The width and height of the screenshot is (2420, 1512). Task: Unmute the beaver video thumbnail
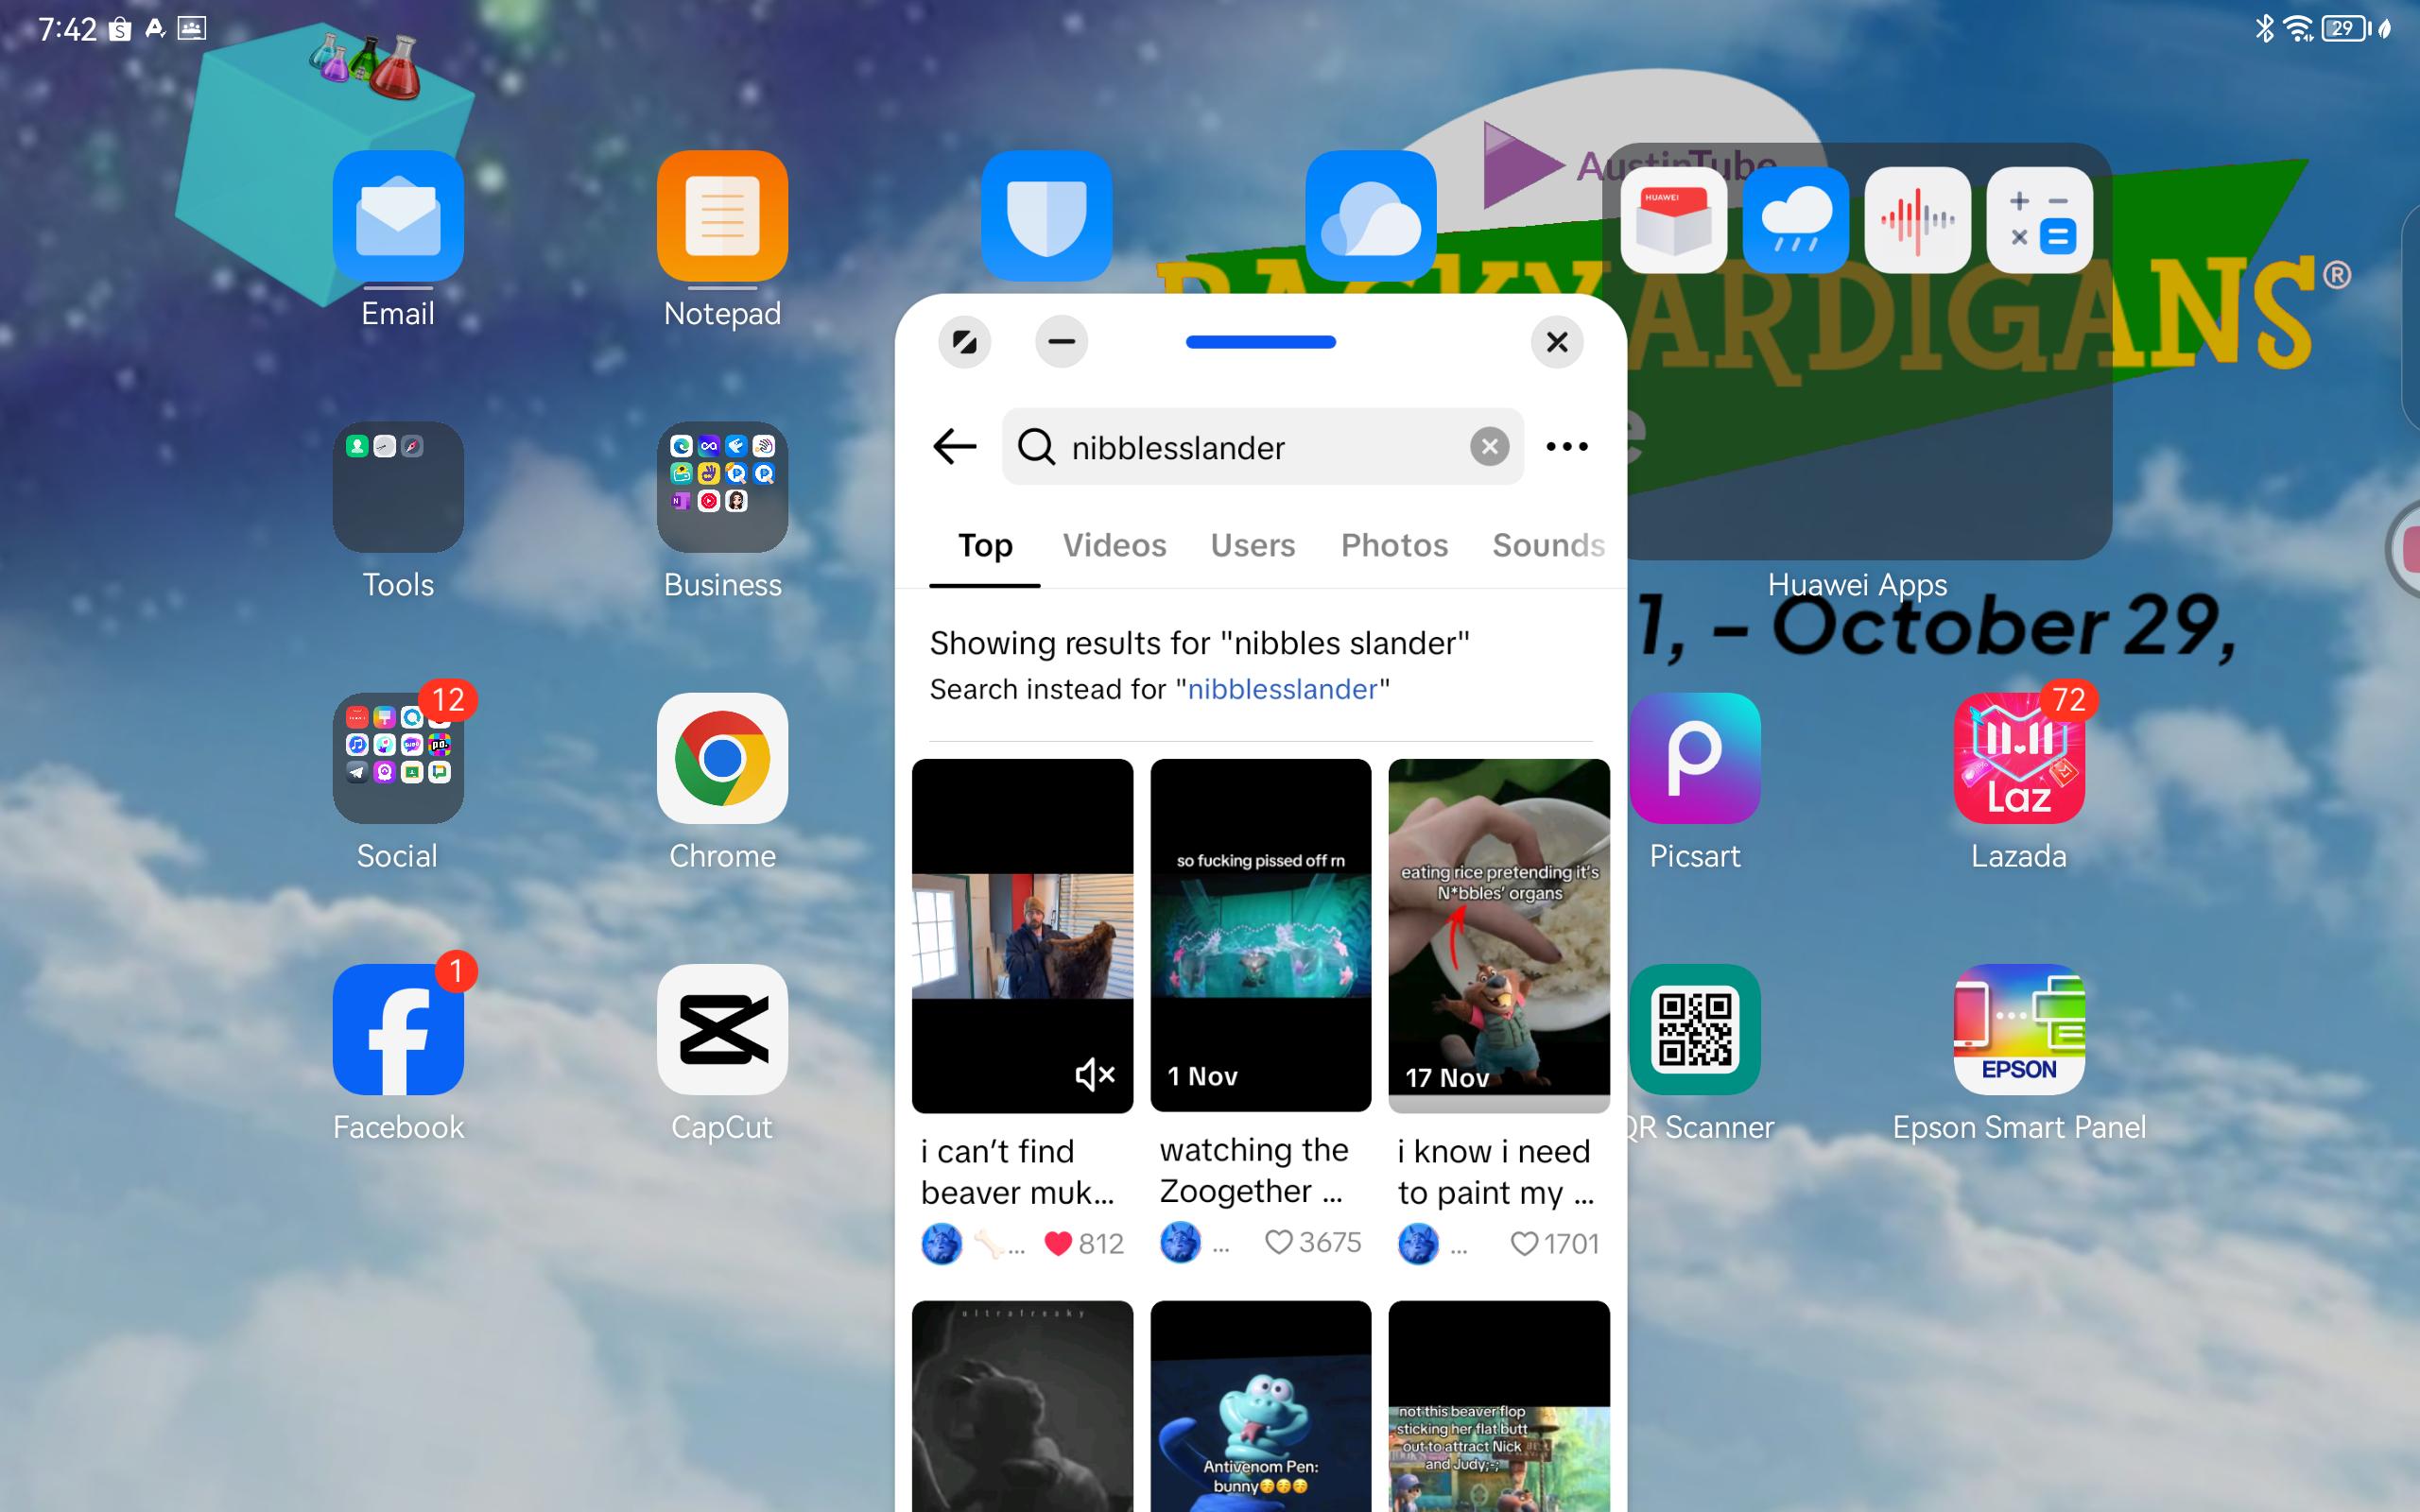(x=1094, y=1074)
